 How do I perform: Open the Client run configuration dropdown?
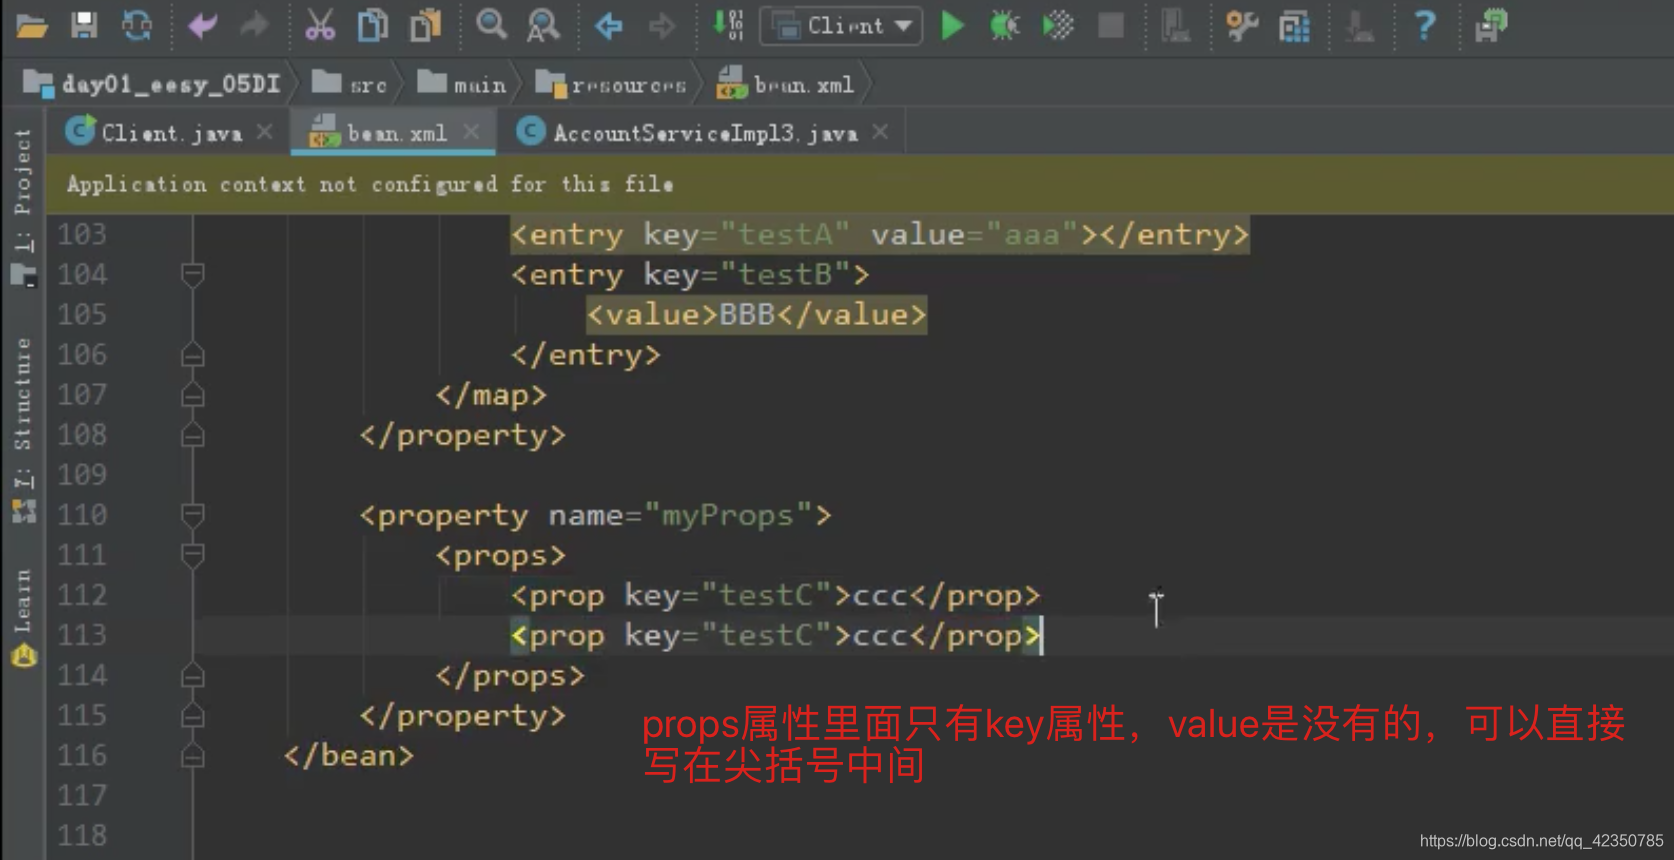(x=842, y=26)
